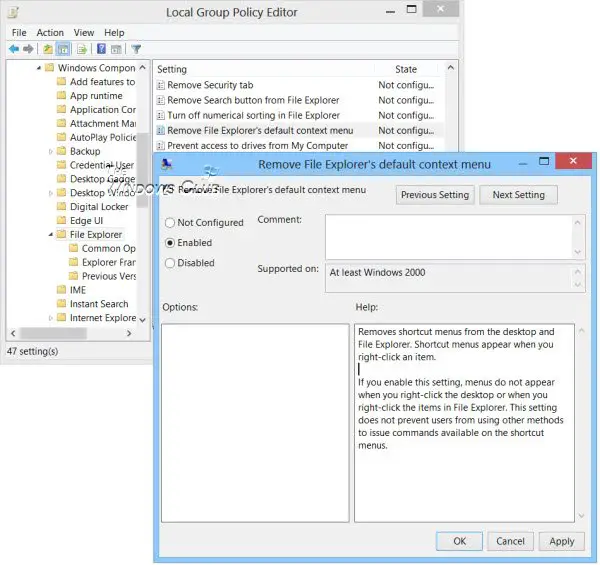Click the Up one level folder icon

(x=47, y=49)
